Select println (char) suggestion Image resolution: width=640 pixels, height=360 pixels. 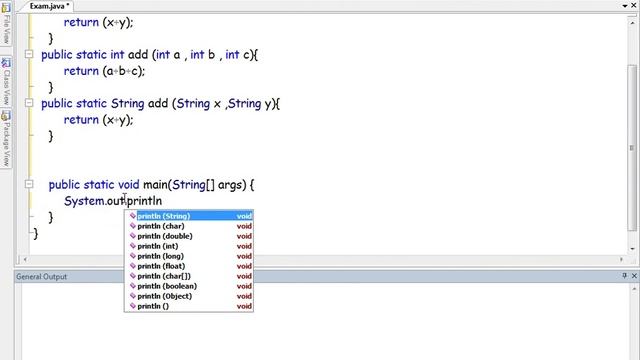pos(189,226)
